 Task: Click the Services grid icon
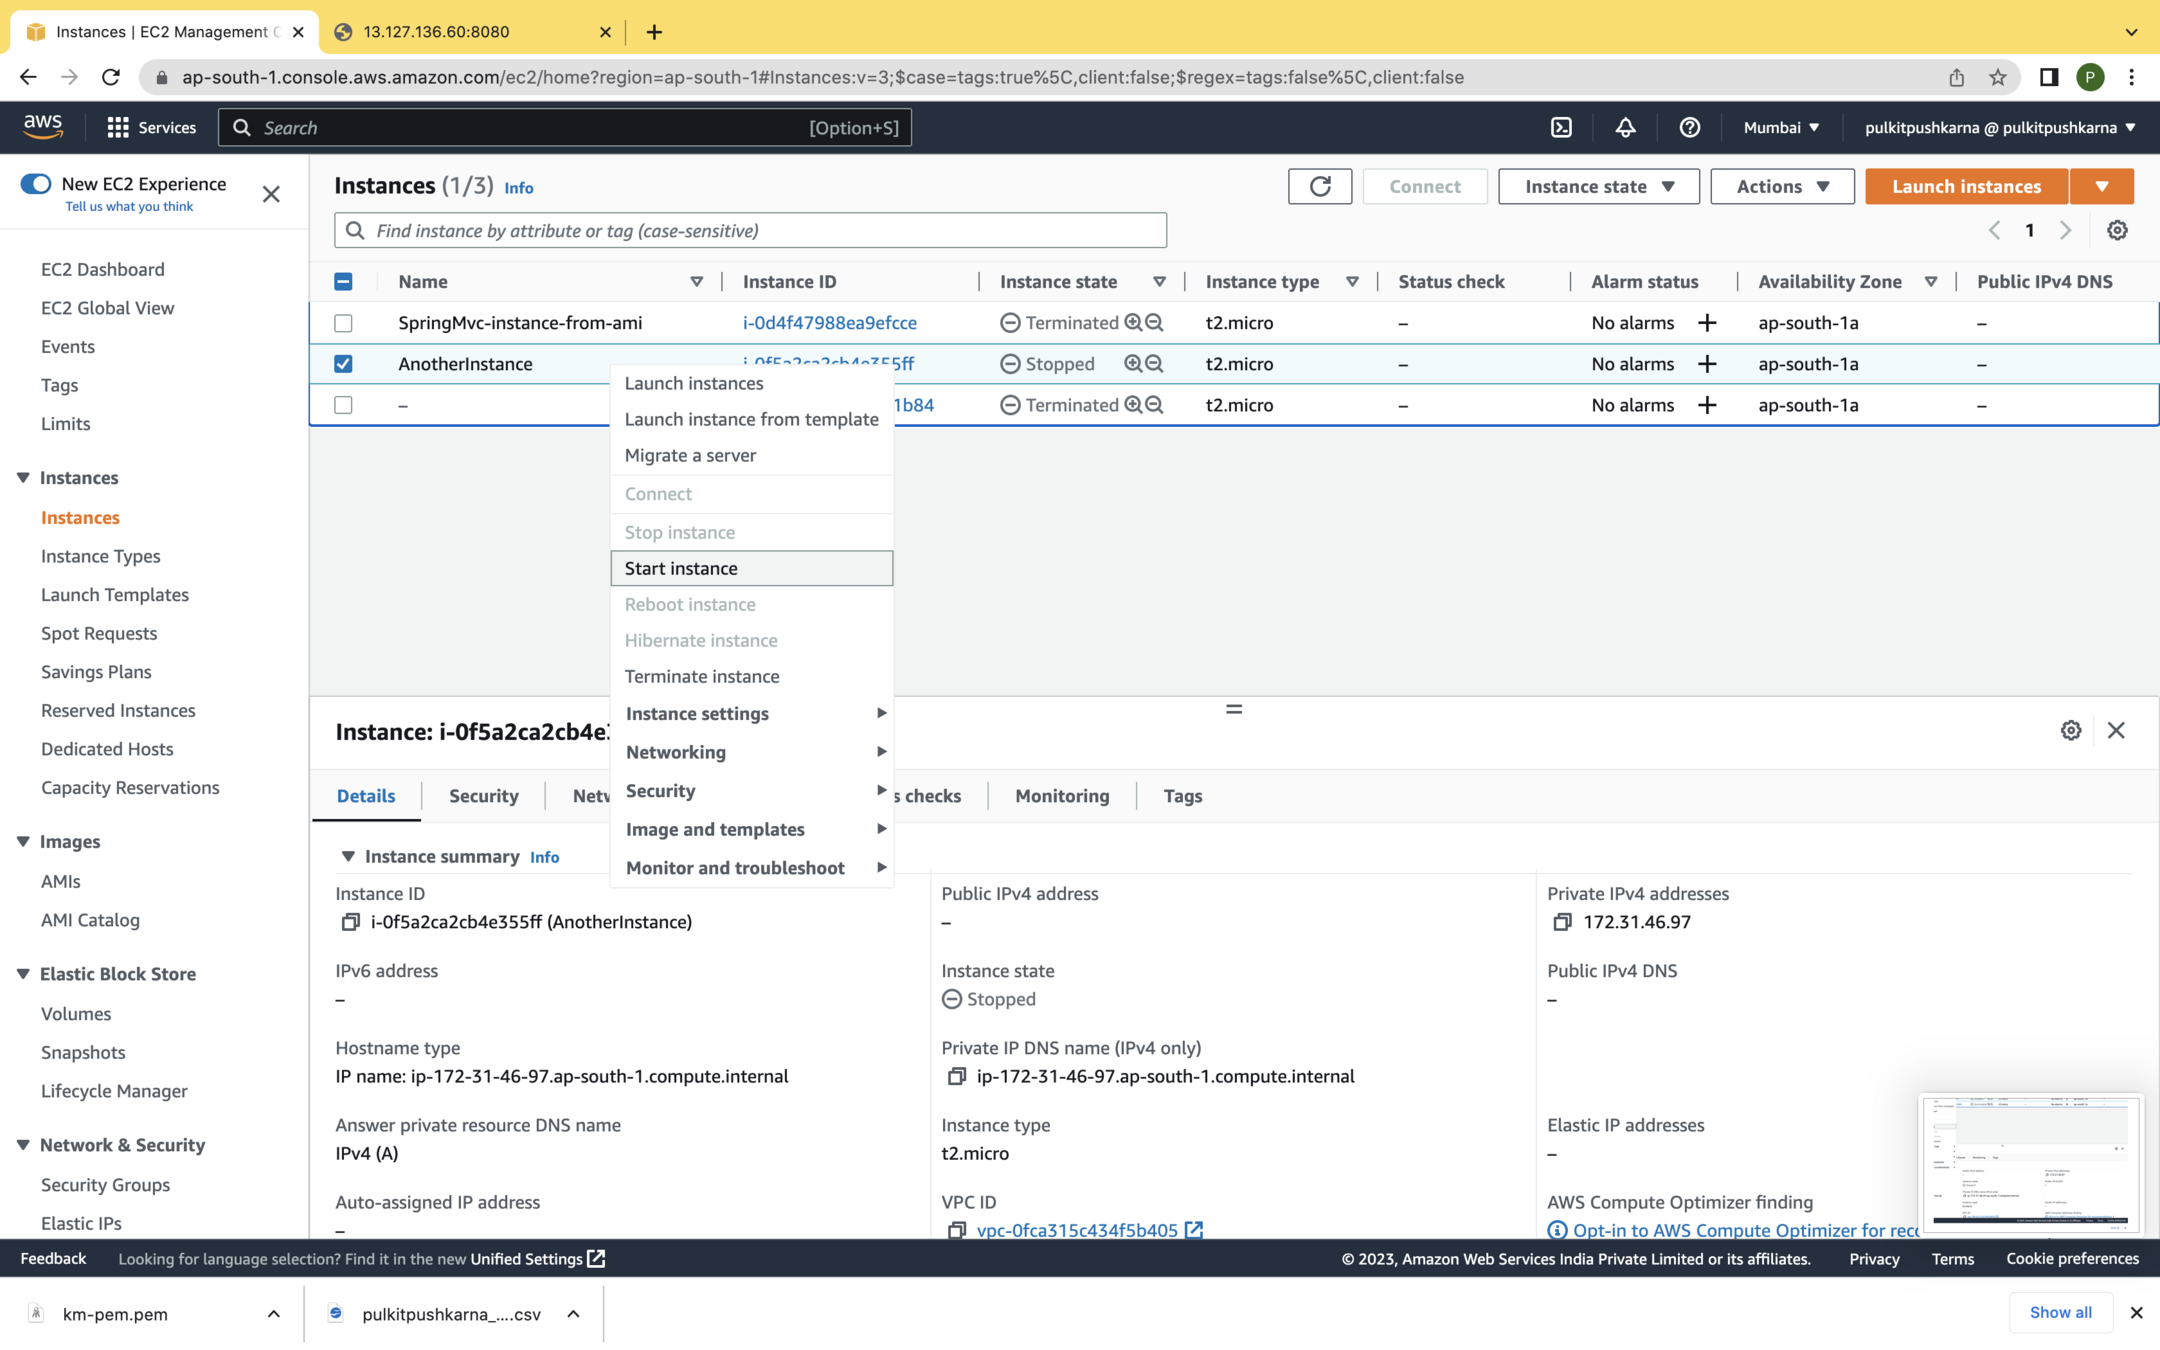[118, 127]
